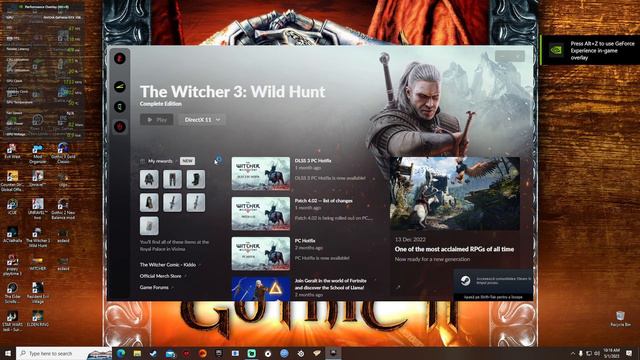Open the Resident Evil Village desktop shortcut
640x360 pixels.
pos(38,293)
